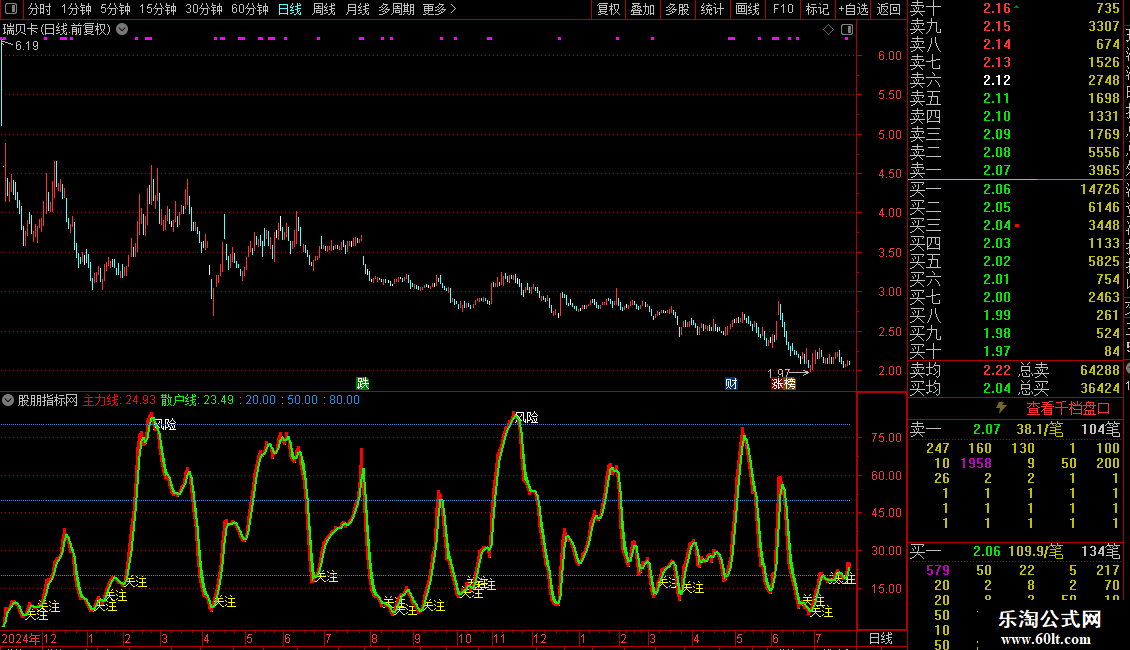Click the 风险 risk label near month 11 peak
The width and height of the screenshot is (1130, 650).
pyautogui.click(x=527, y=417)
